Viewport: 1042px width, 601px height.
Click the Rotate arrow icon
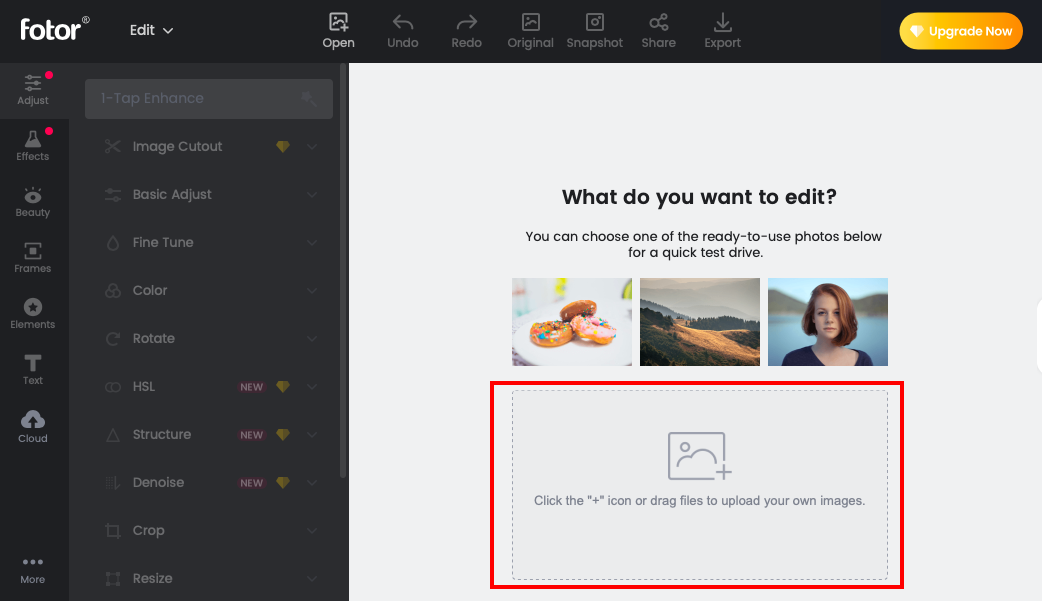click(x=113, y=338)
